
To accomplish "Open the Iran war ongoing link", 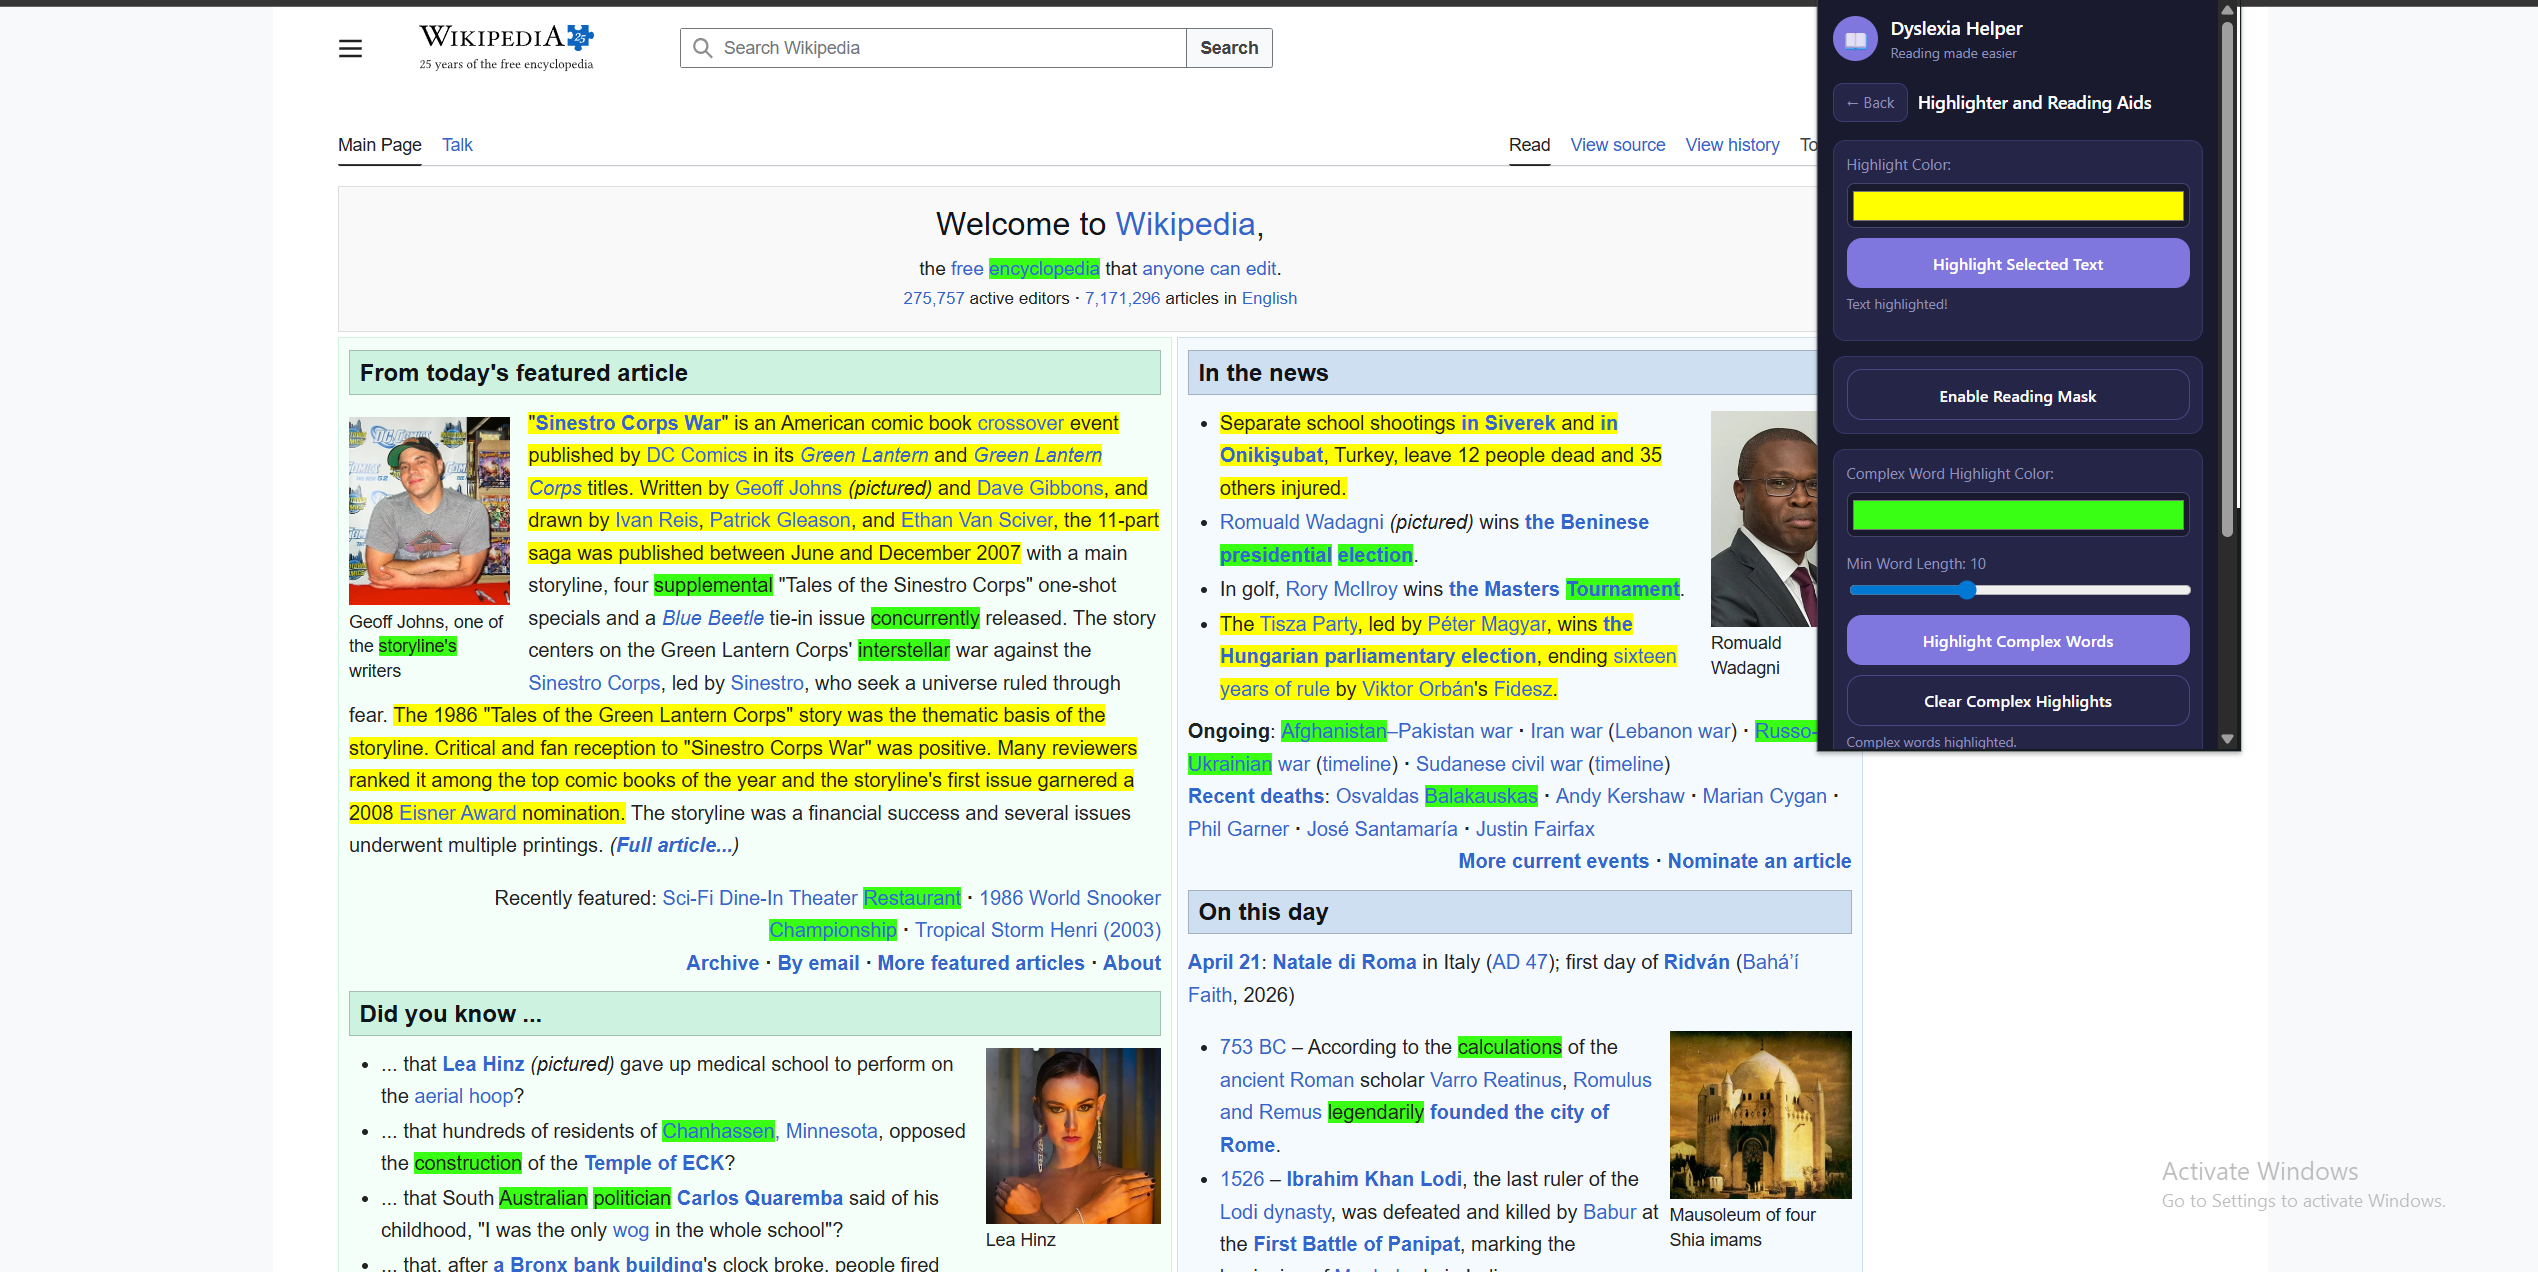I will (x=1566, y=731).
